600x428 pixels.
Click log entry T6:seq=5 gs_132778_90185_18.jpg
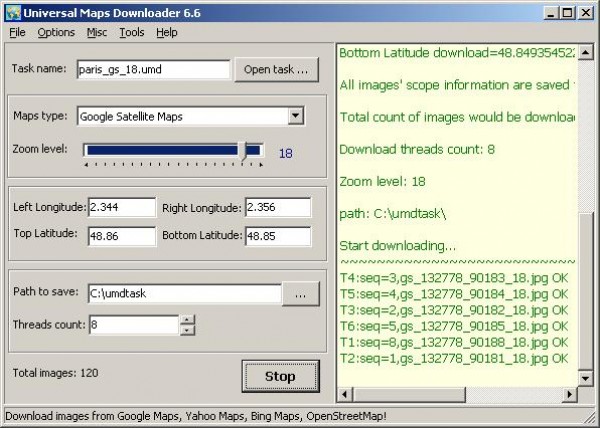click(454, 326)
